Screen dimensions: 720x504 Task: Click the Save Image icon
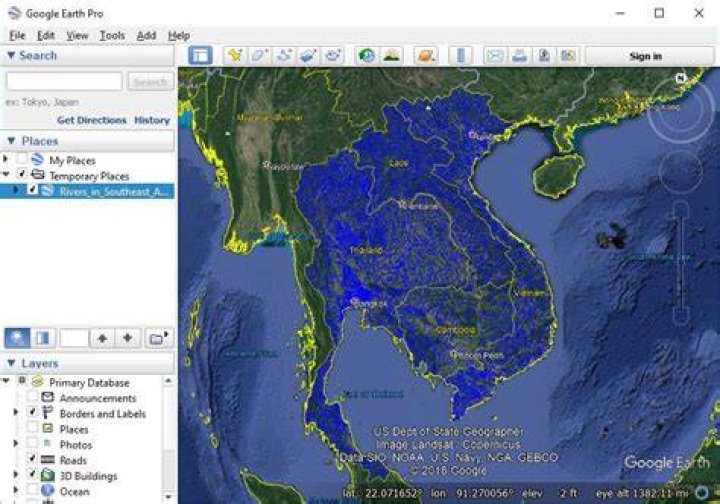pos(544,56)
